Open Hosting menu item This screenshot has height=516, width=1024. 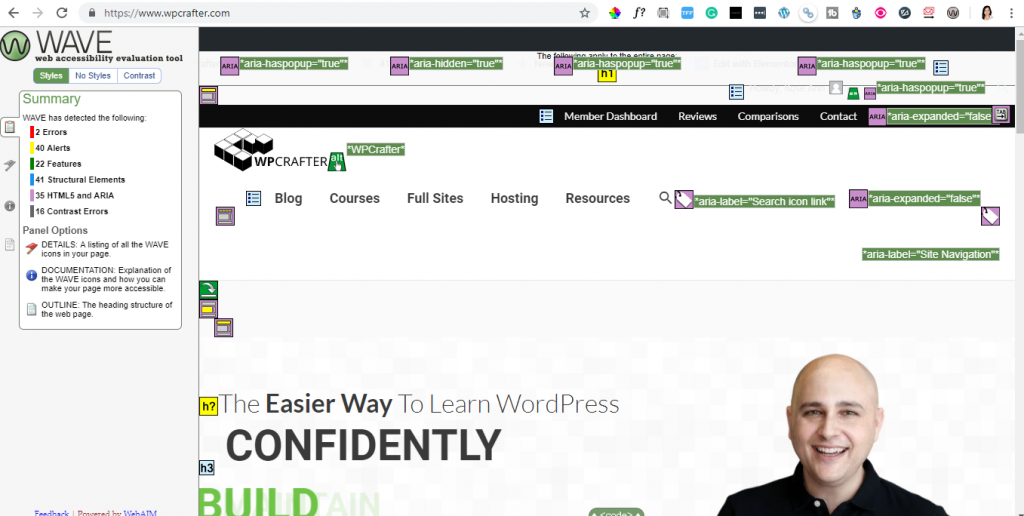coord(515,198)
